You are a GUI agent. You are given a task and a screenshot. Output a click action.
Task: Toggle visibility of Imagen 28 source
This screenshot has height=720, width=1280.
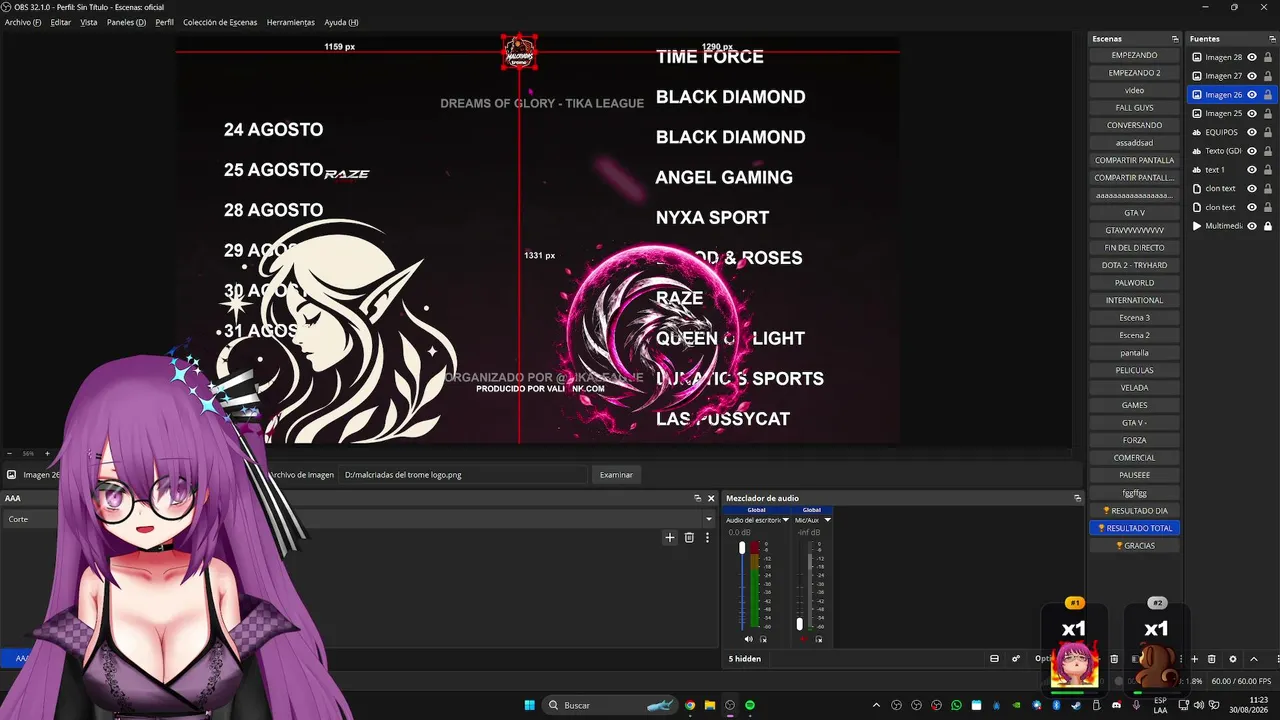coord(1252,57)
